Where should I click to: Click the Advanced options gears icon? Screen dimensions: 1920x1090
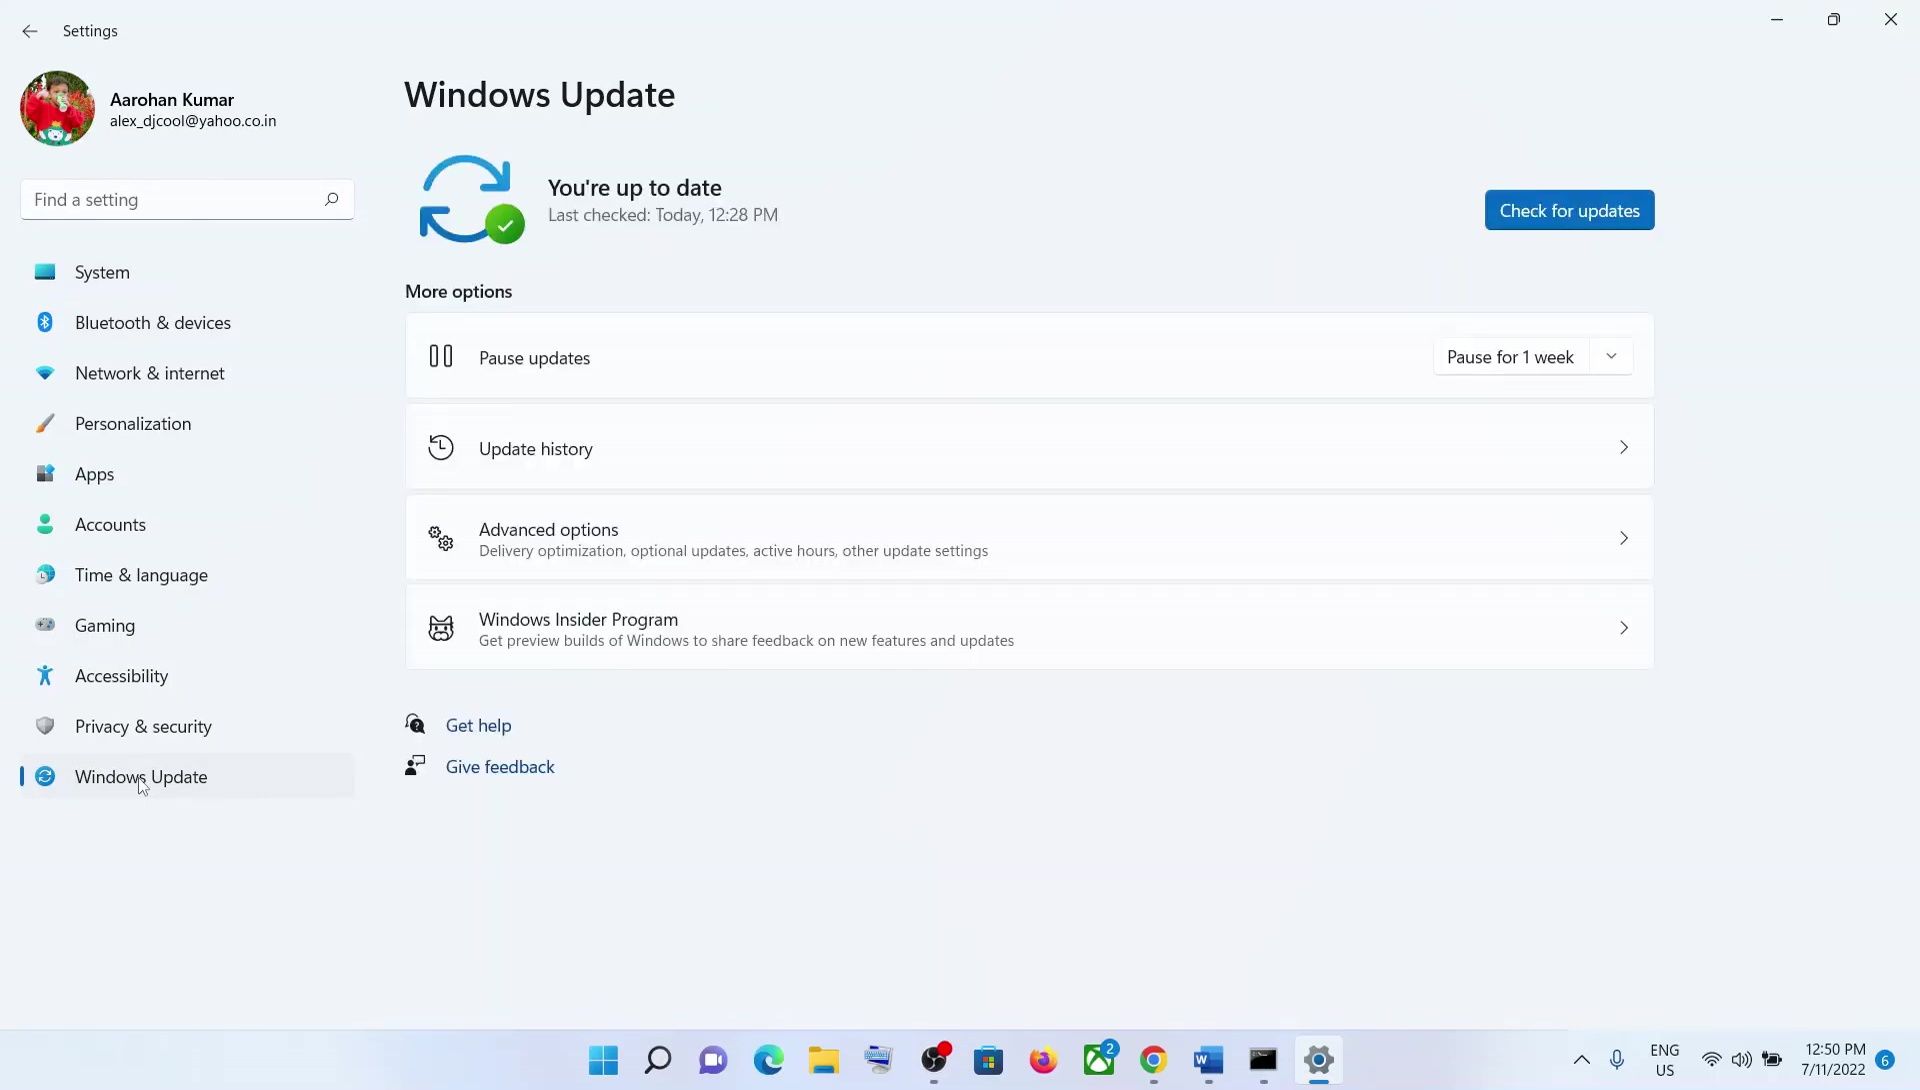pos(441,538)
